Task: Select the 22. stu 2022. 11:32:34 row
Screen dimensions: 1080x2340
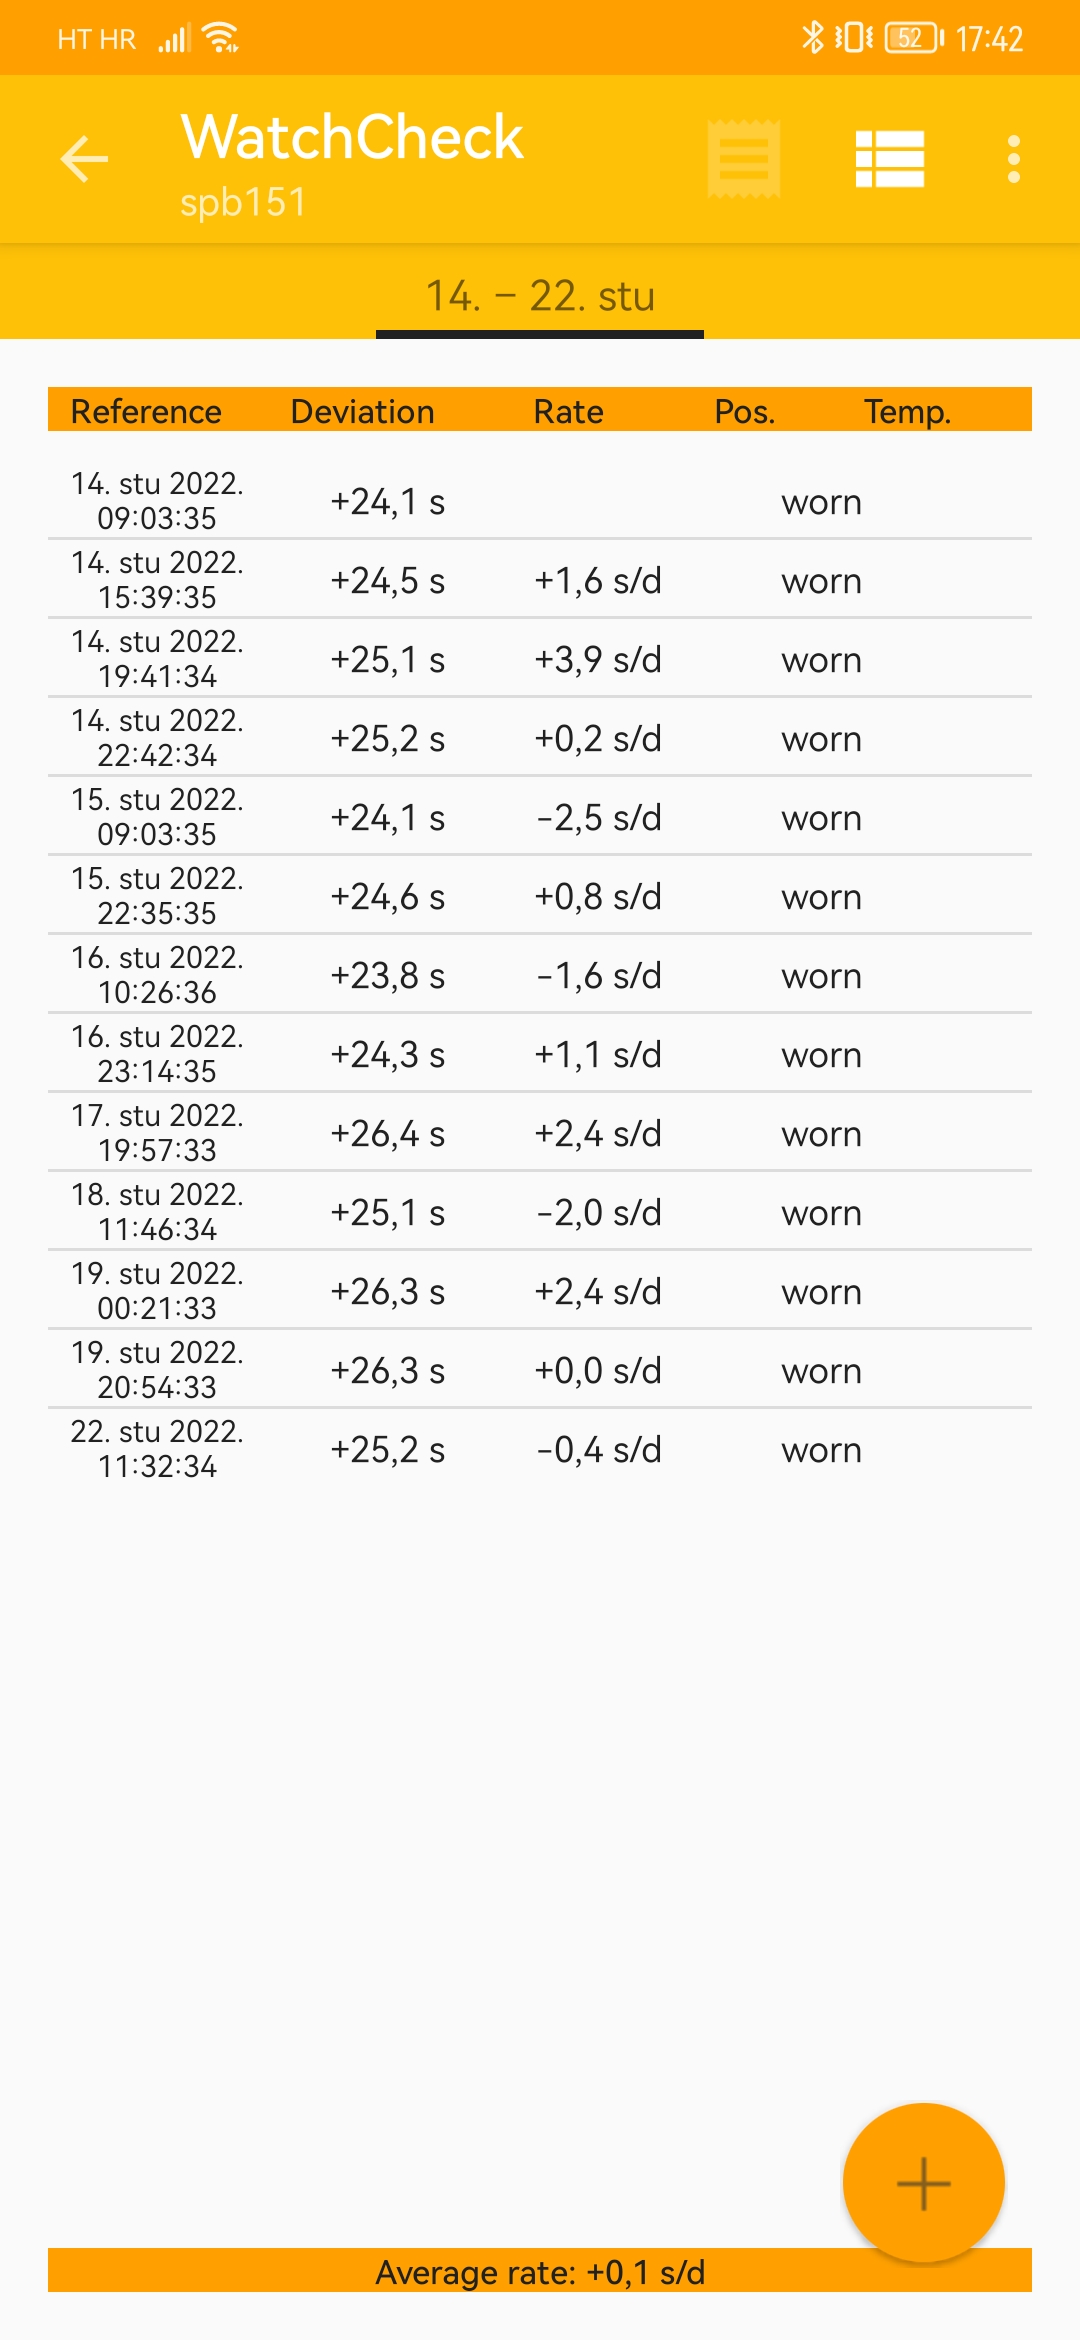Action: click(540, 1449)
